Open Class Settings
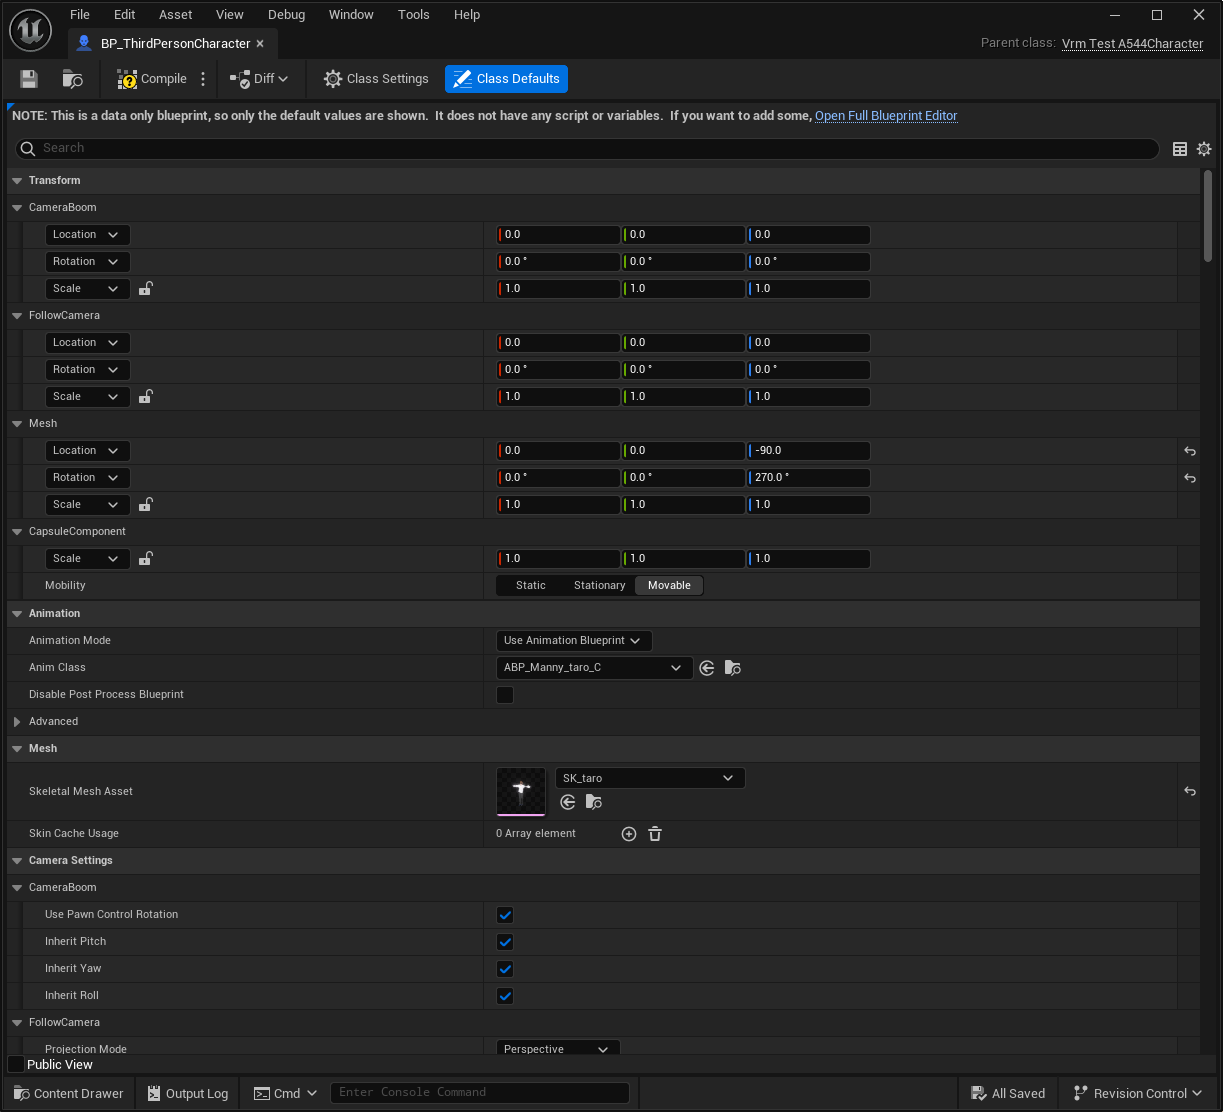The width and height of the screenshot is (1223, 1112). (376, 79)
